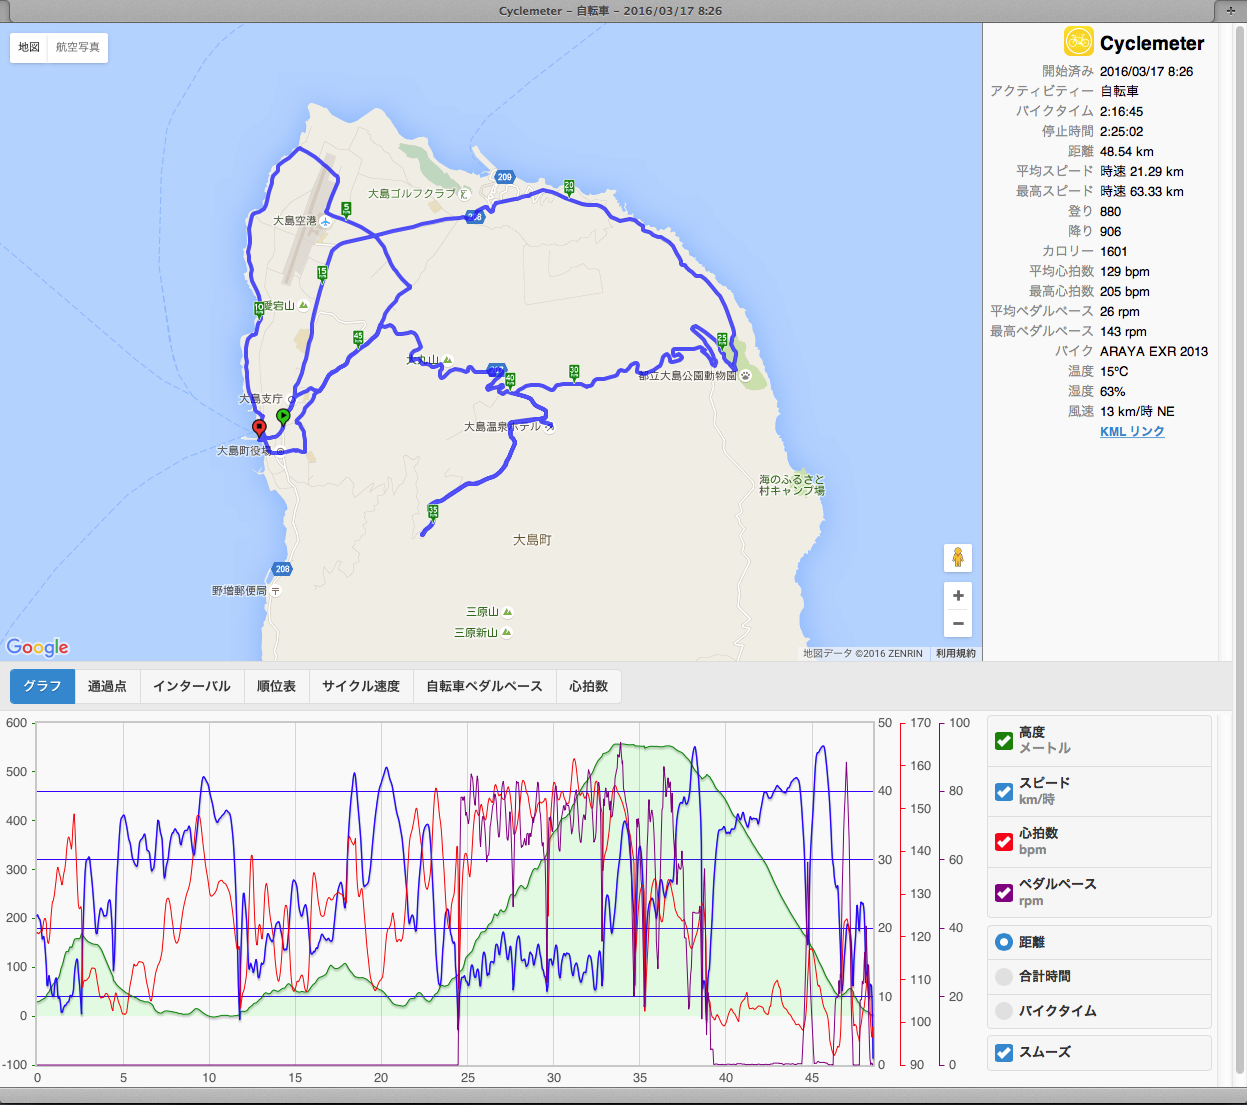The width and height of the screenshot is (1247, 1105).
Task: Open the 順位表 tab
Action: pyautogui.click(x=277, y=686)
